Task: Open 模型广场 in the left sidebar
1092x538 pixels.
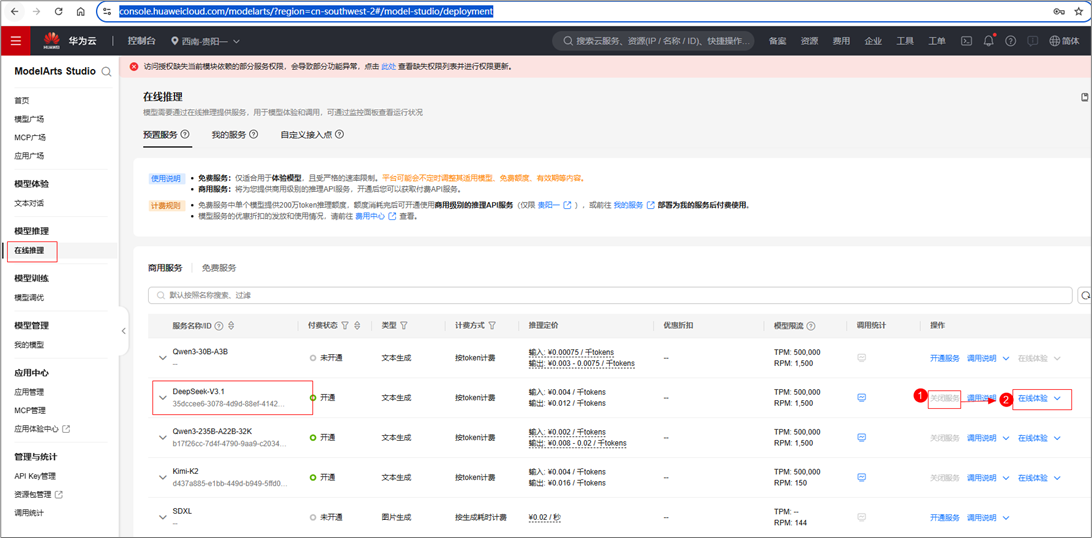Action: (29, 119)
